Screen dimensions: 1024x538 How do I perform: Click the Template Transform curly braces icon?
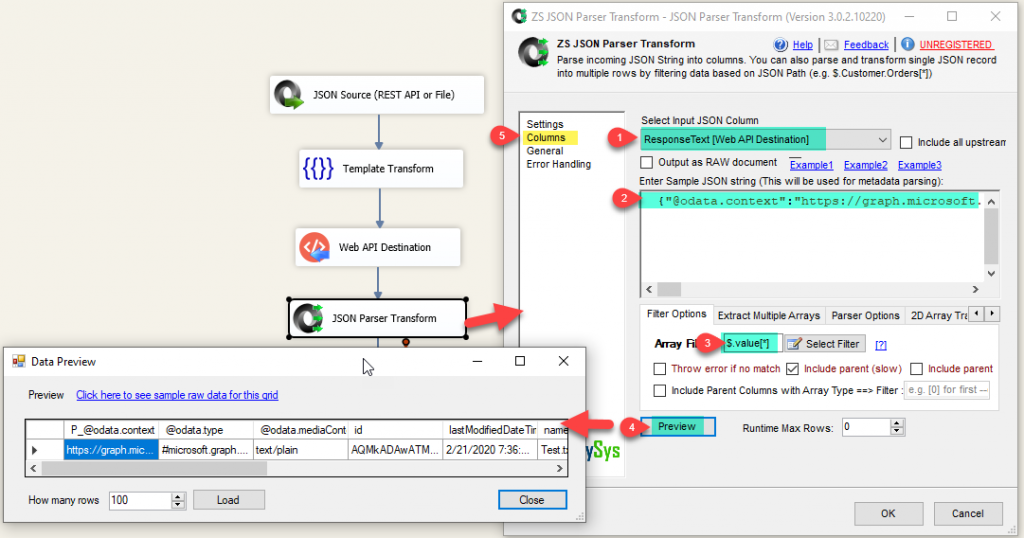(x=317, y=169)
